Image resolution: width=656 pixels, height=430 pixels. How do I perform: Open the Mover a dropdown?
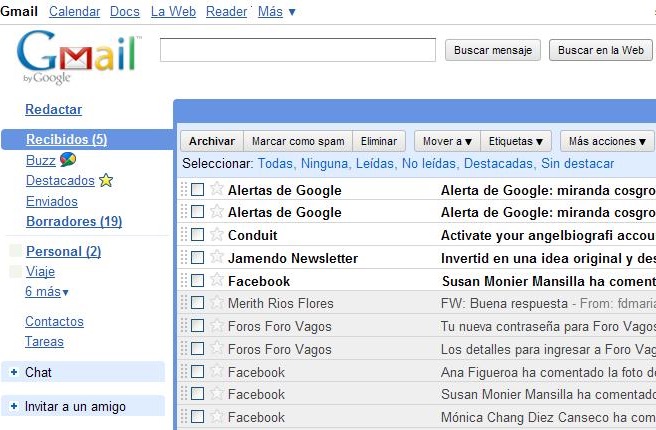[447, 141]
